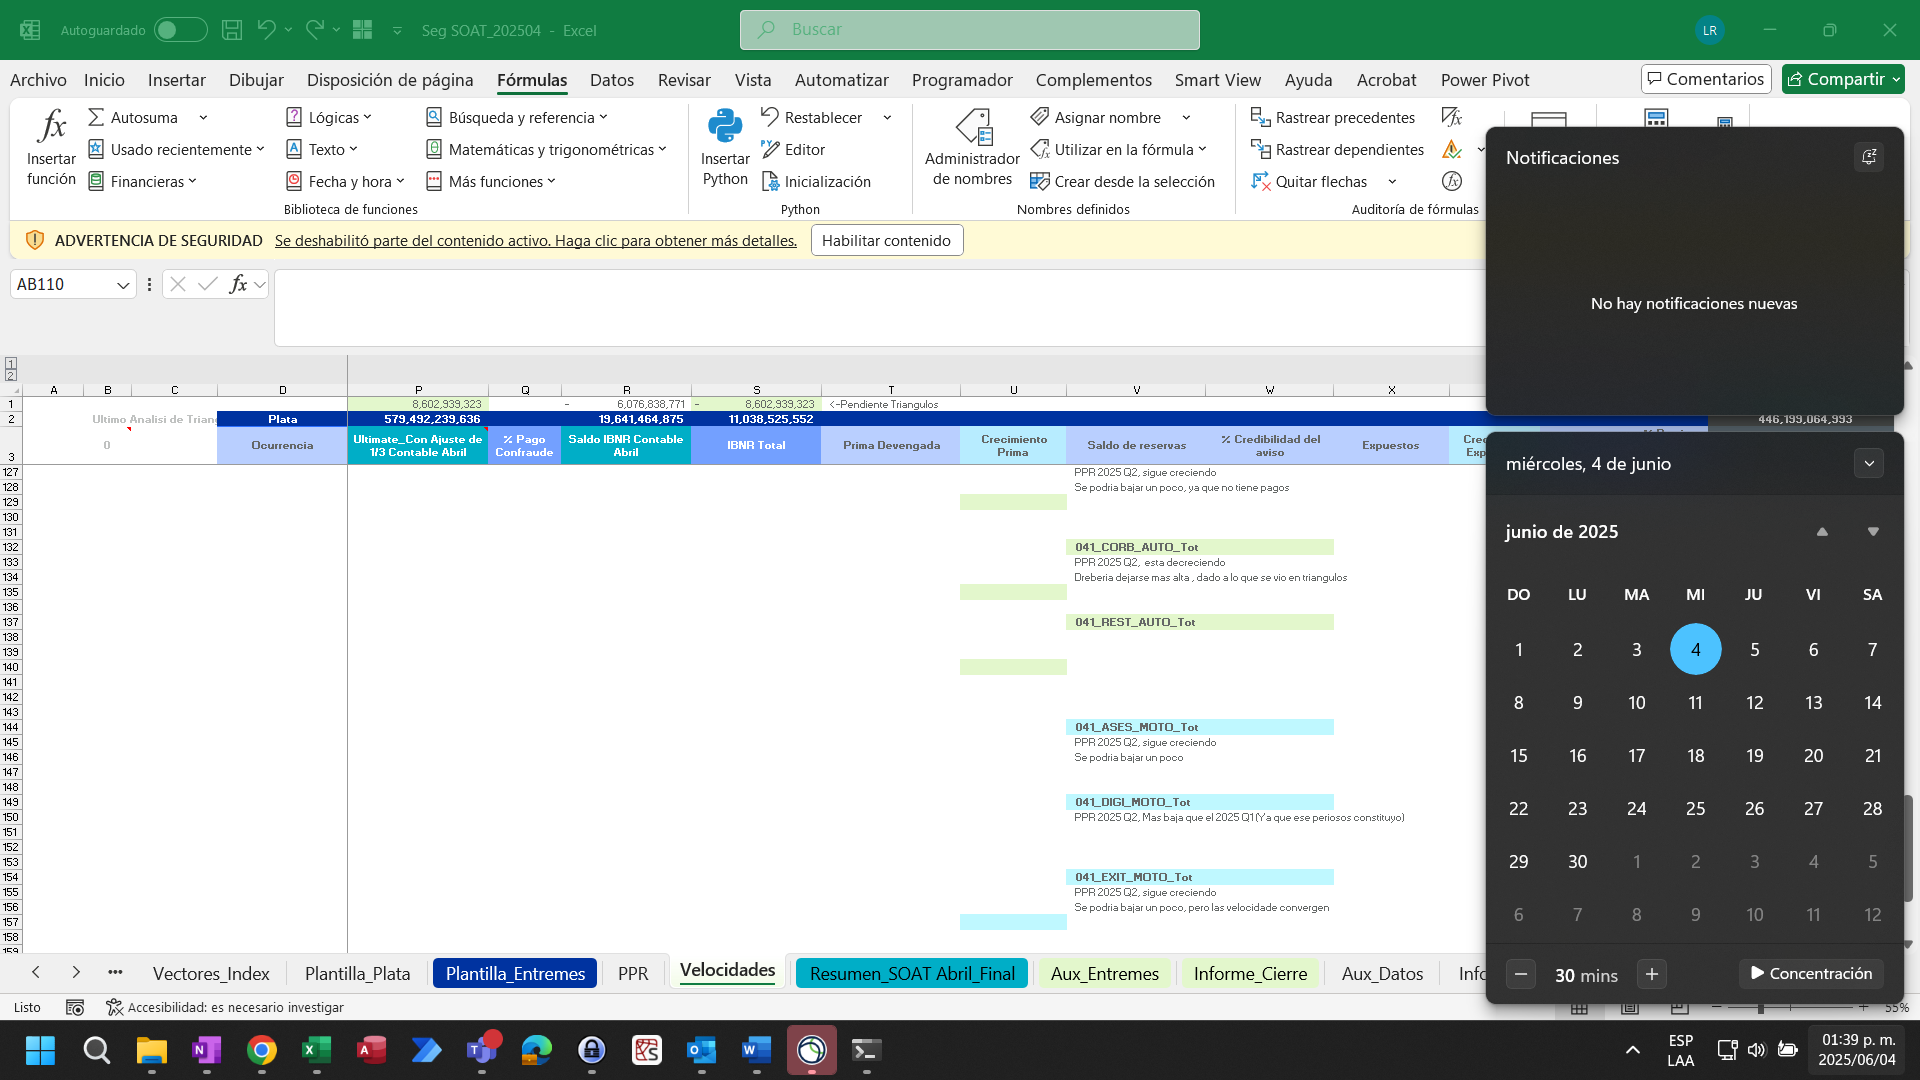Switch to the Power Pivot tab

pos(1485,80)
